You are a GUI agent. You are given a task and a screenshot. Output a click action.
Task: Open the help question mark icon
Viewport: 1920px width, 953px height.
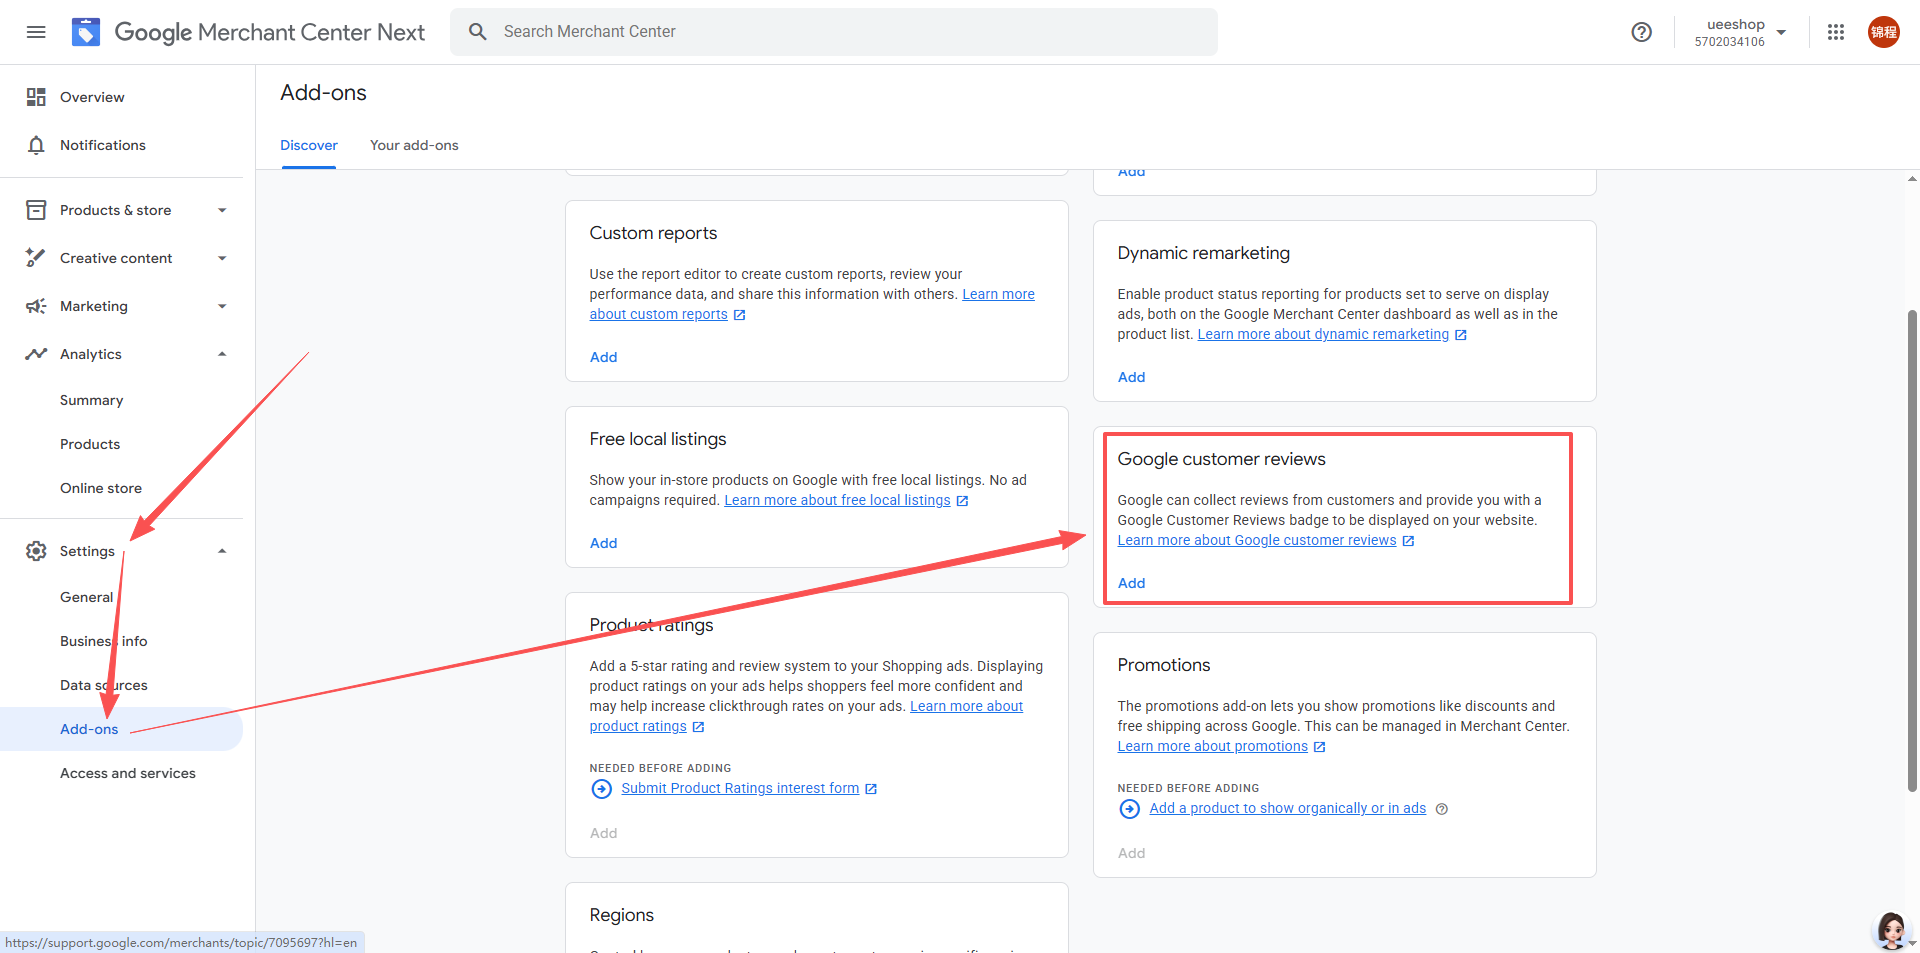[1641, 32]
